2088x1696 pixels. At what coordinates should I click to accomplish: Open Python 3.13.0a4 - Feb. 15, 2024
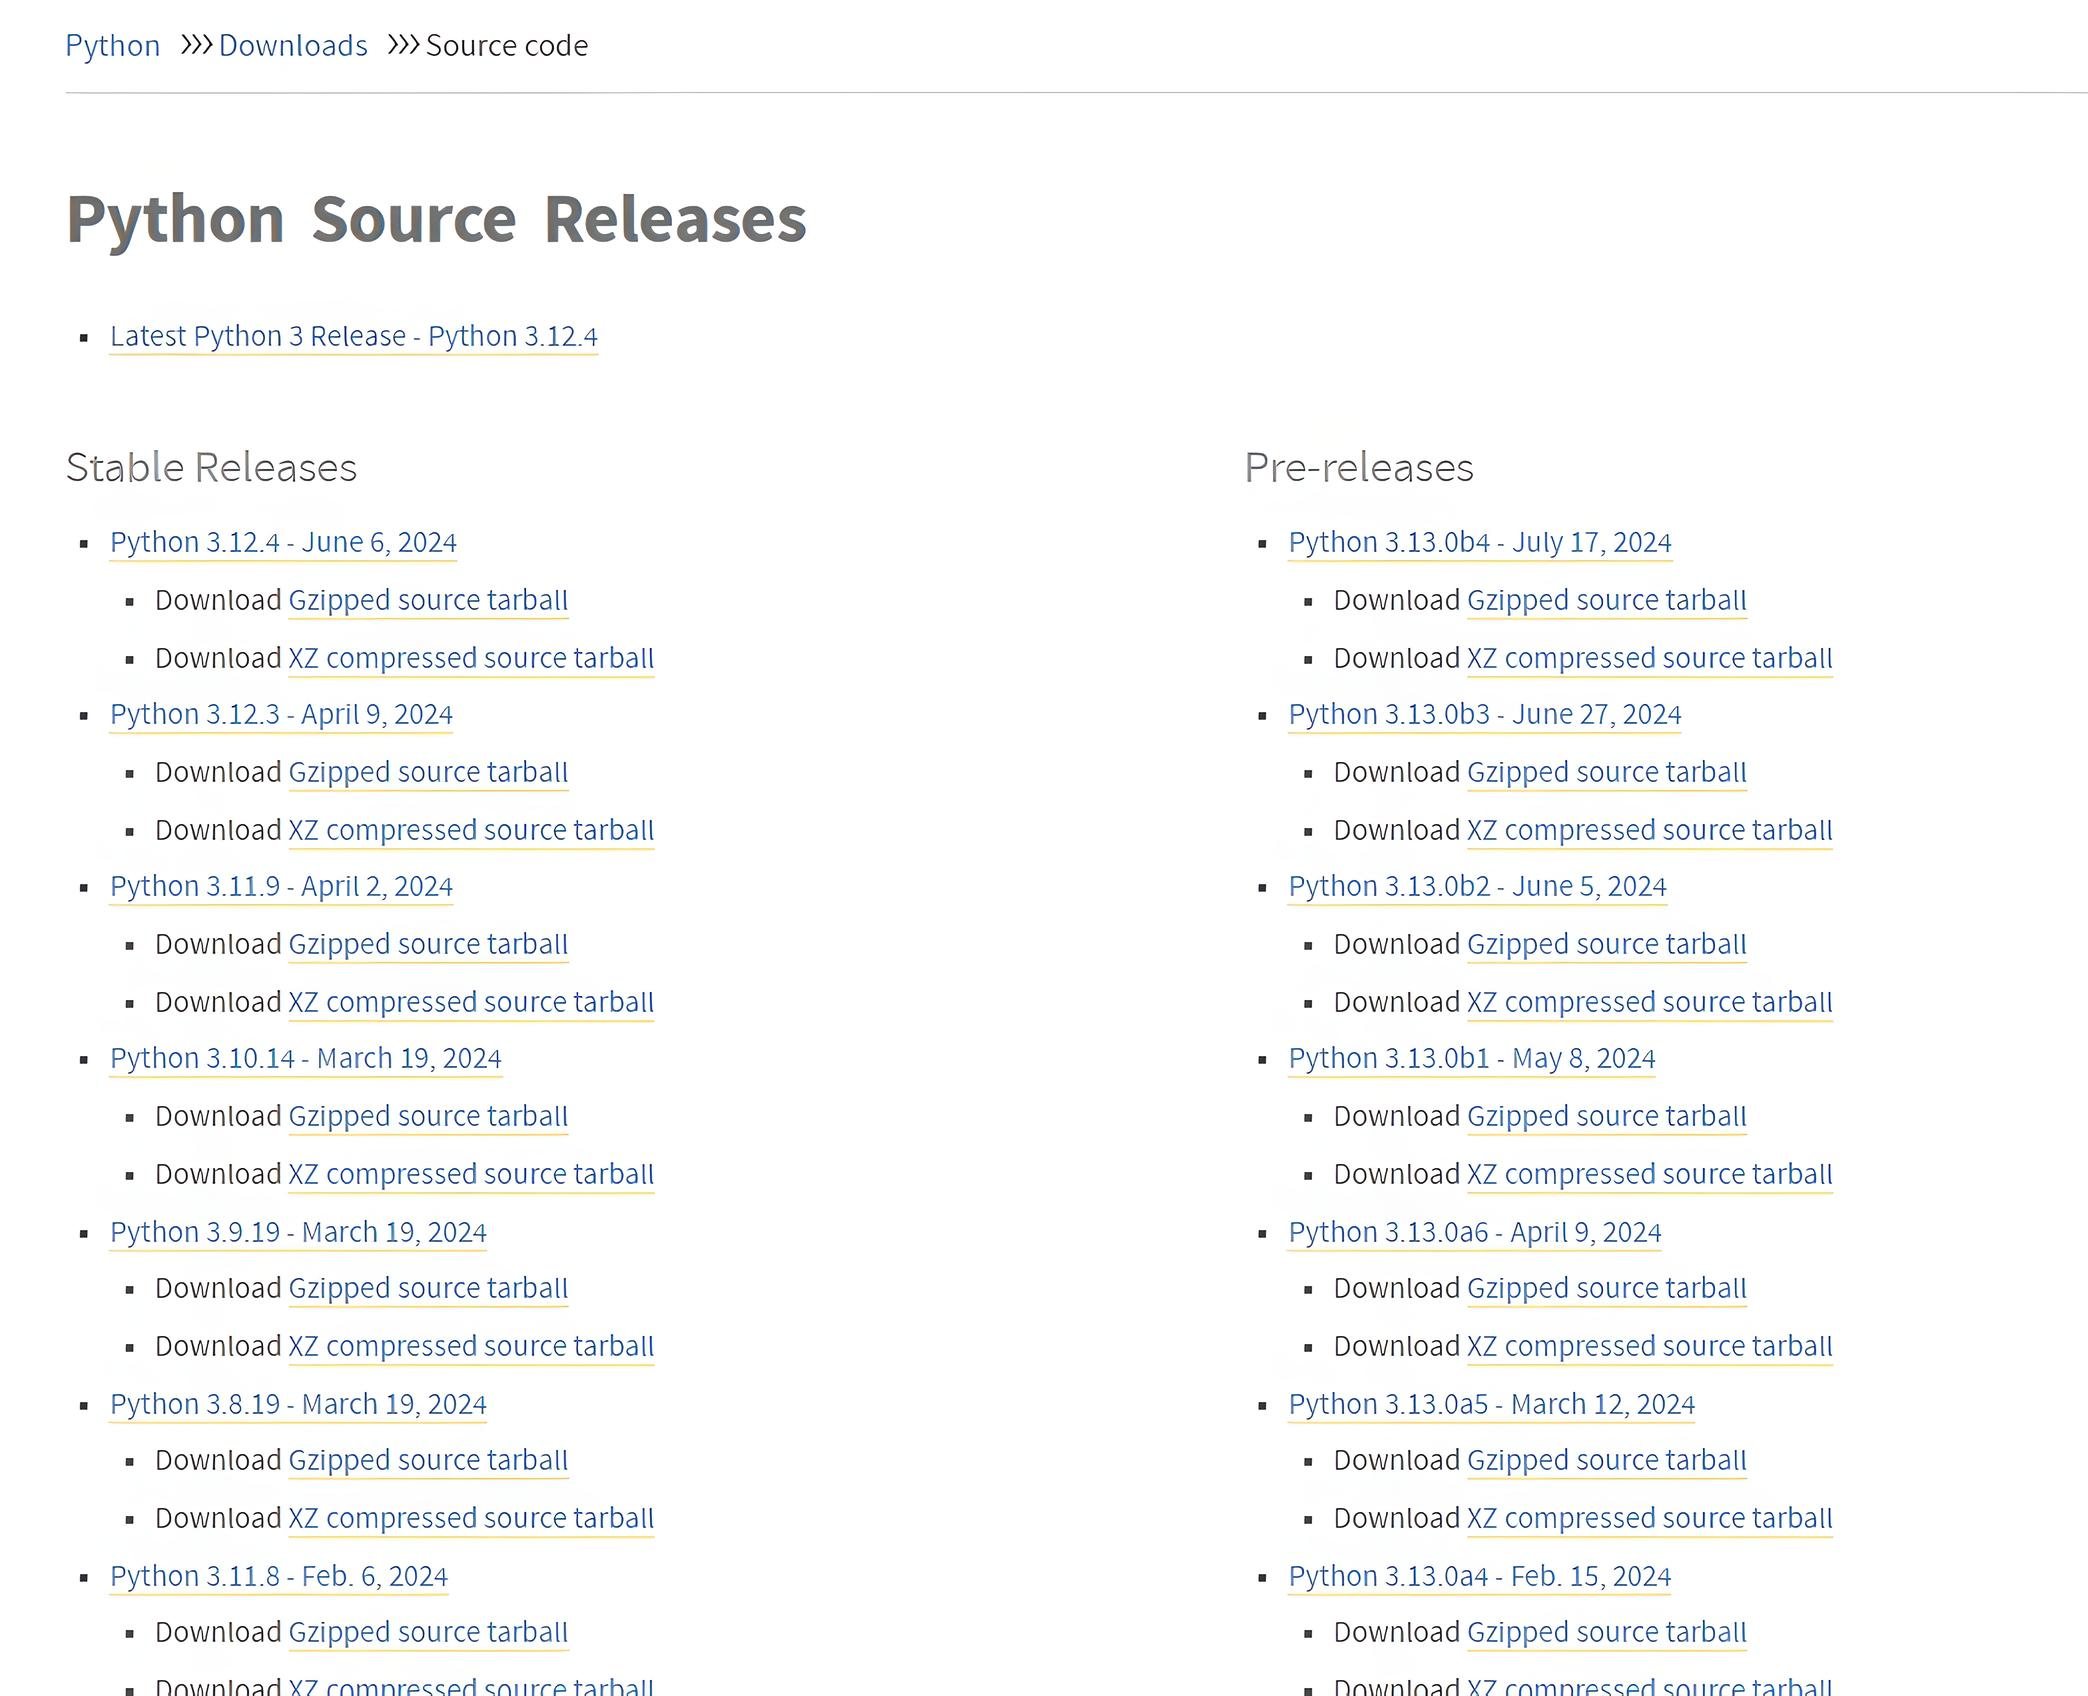(x=1479, y=1576)
